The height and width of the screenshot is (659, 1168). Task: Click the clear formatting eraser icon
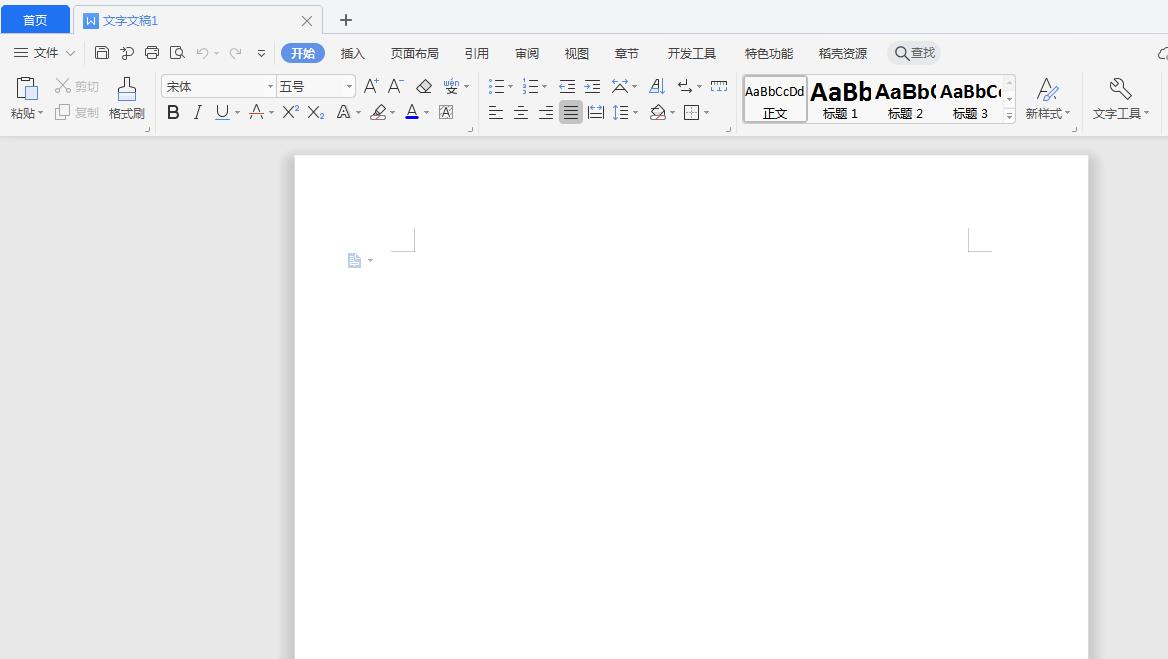pos(424,87)
